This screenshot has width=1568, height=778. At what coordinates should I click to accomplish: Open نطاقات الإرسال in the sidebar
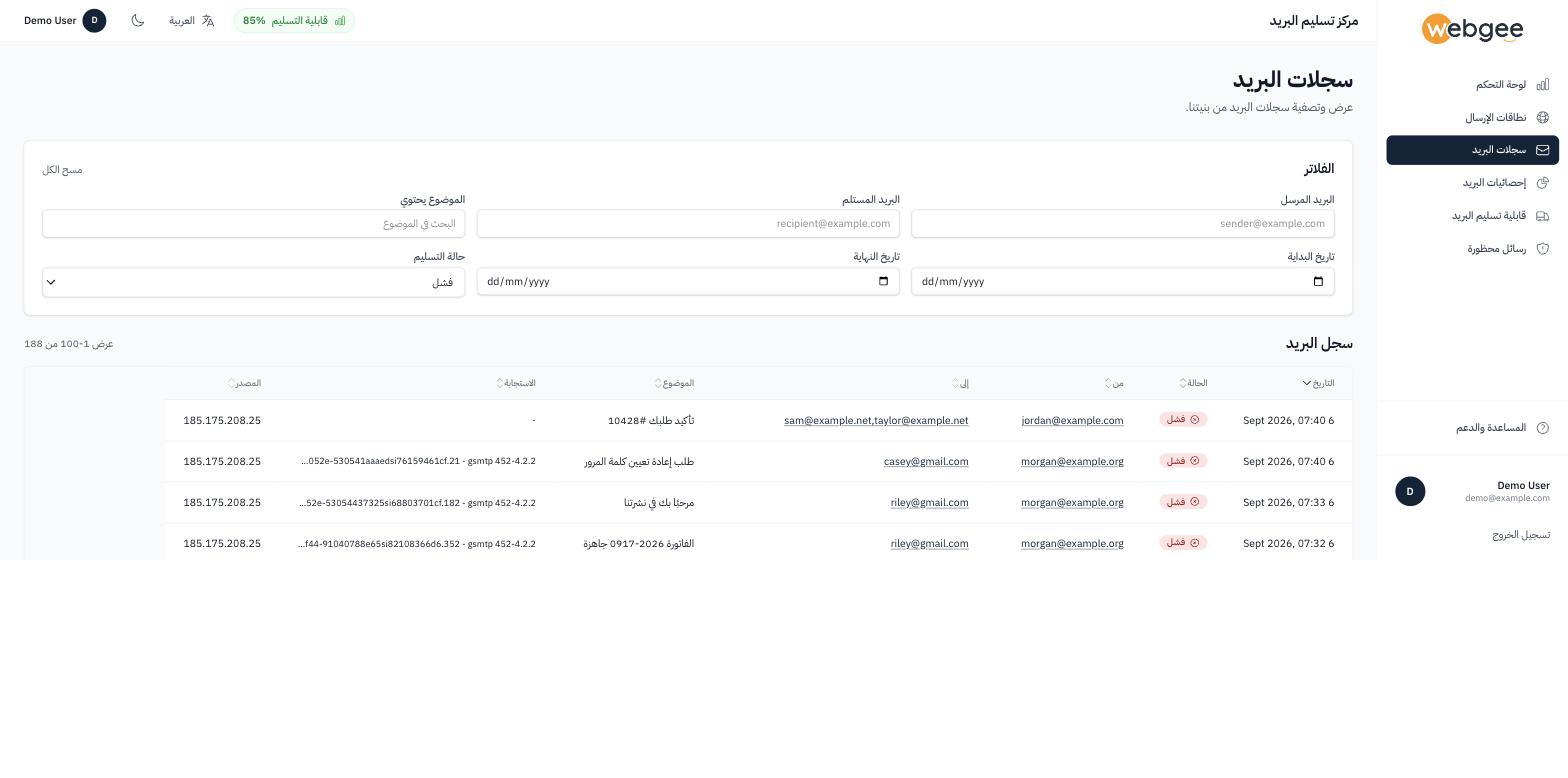tap(1472, 118)
